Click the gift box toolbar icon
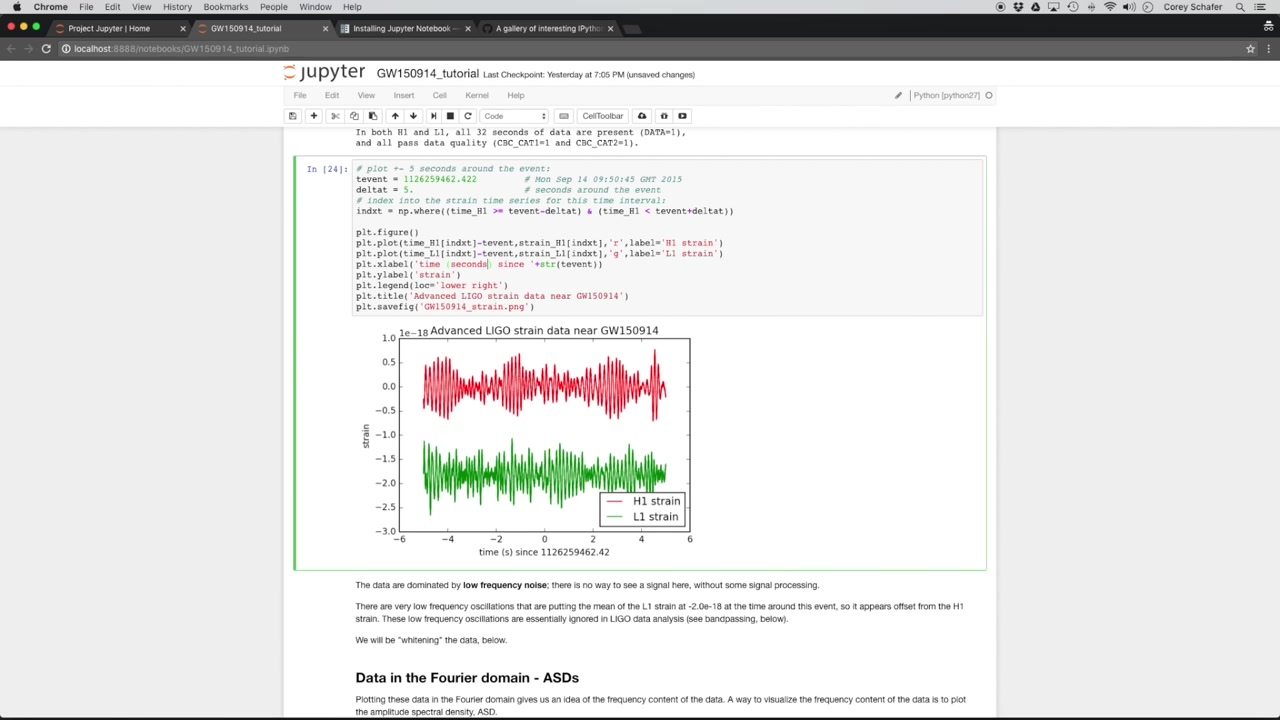The height and width of the screenshot is (720, 1280). pos(663,116)
